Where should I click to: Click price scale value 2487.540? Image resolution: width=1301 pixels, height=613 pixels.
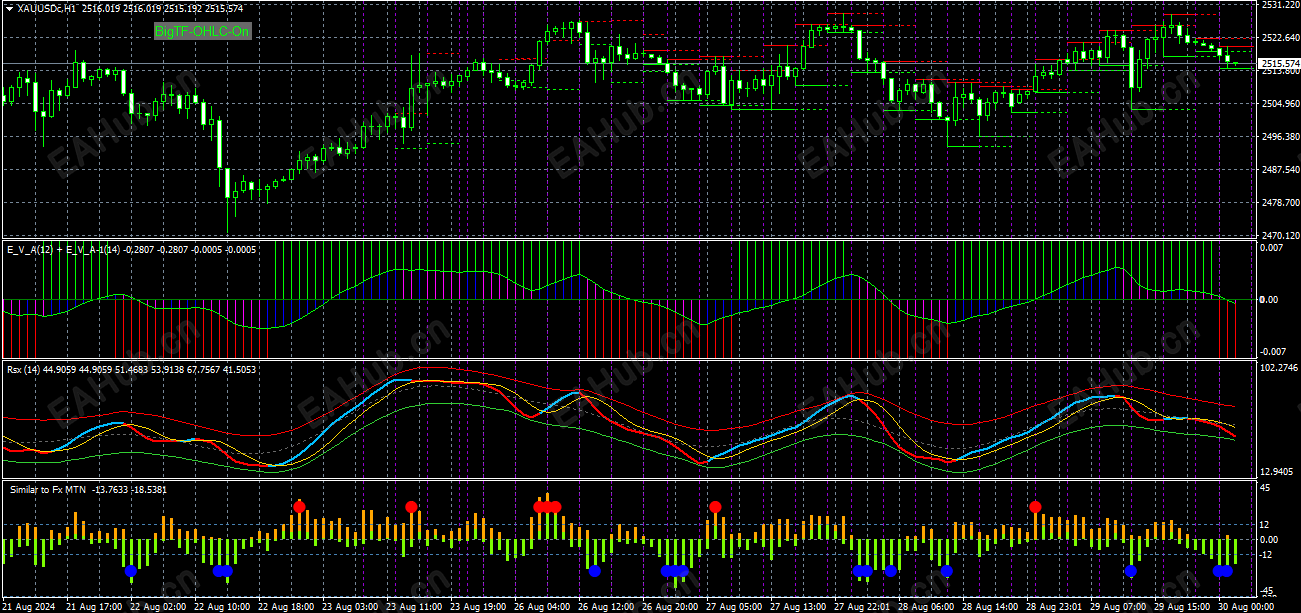[1279, 170]
